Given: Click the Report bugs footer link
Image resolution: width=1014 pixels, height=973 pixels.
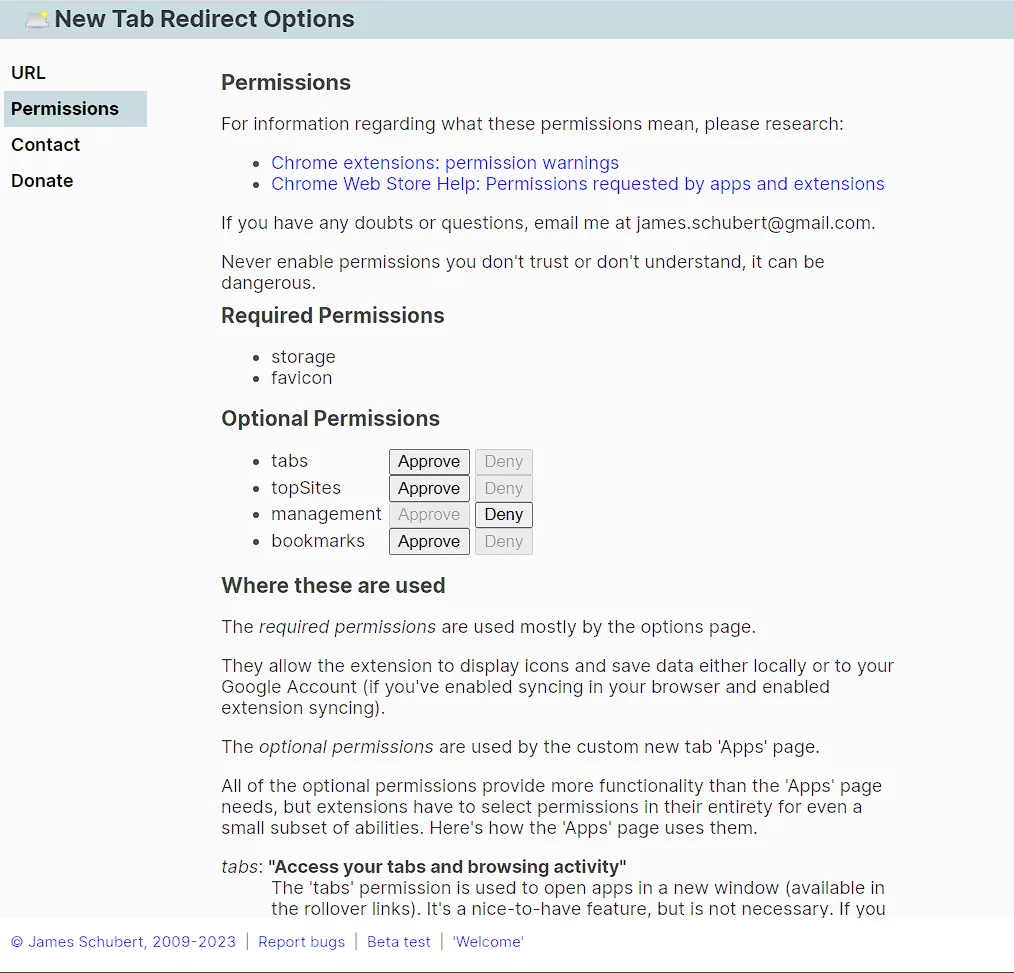Looking at the screenshot, I should coord(301,942).
